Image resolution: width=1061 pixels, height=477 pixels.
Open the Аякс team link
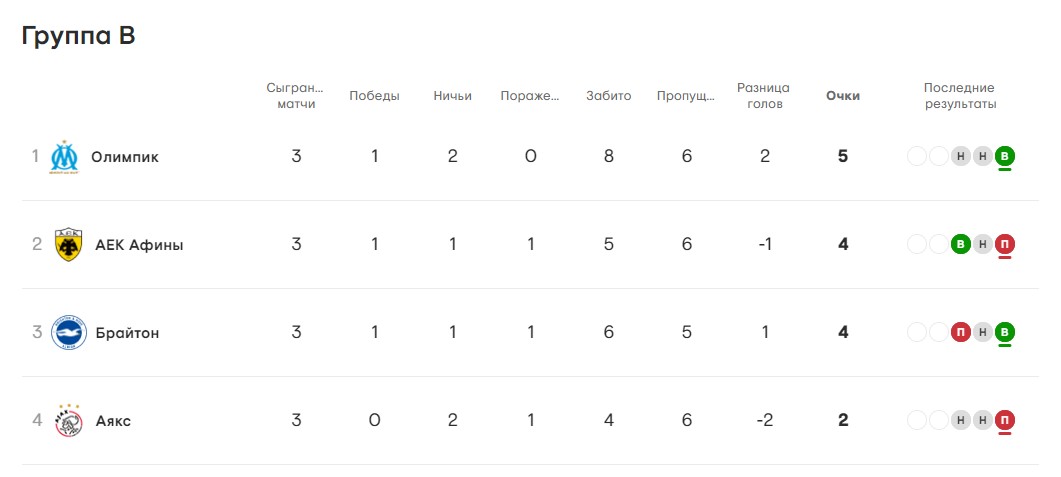(x=113, y=421)
